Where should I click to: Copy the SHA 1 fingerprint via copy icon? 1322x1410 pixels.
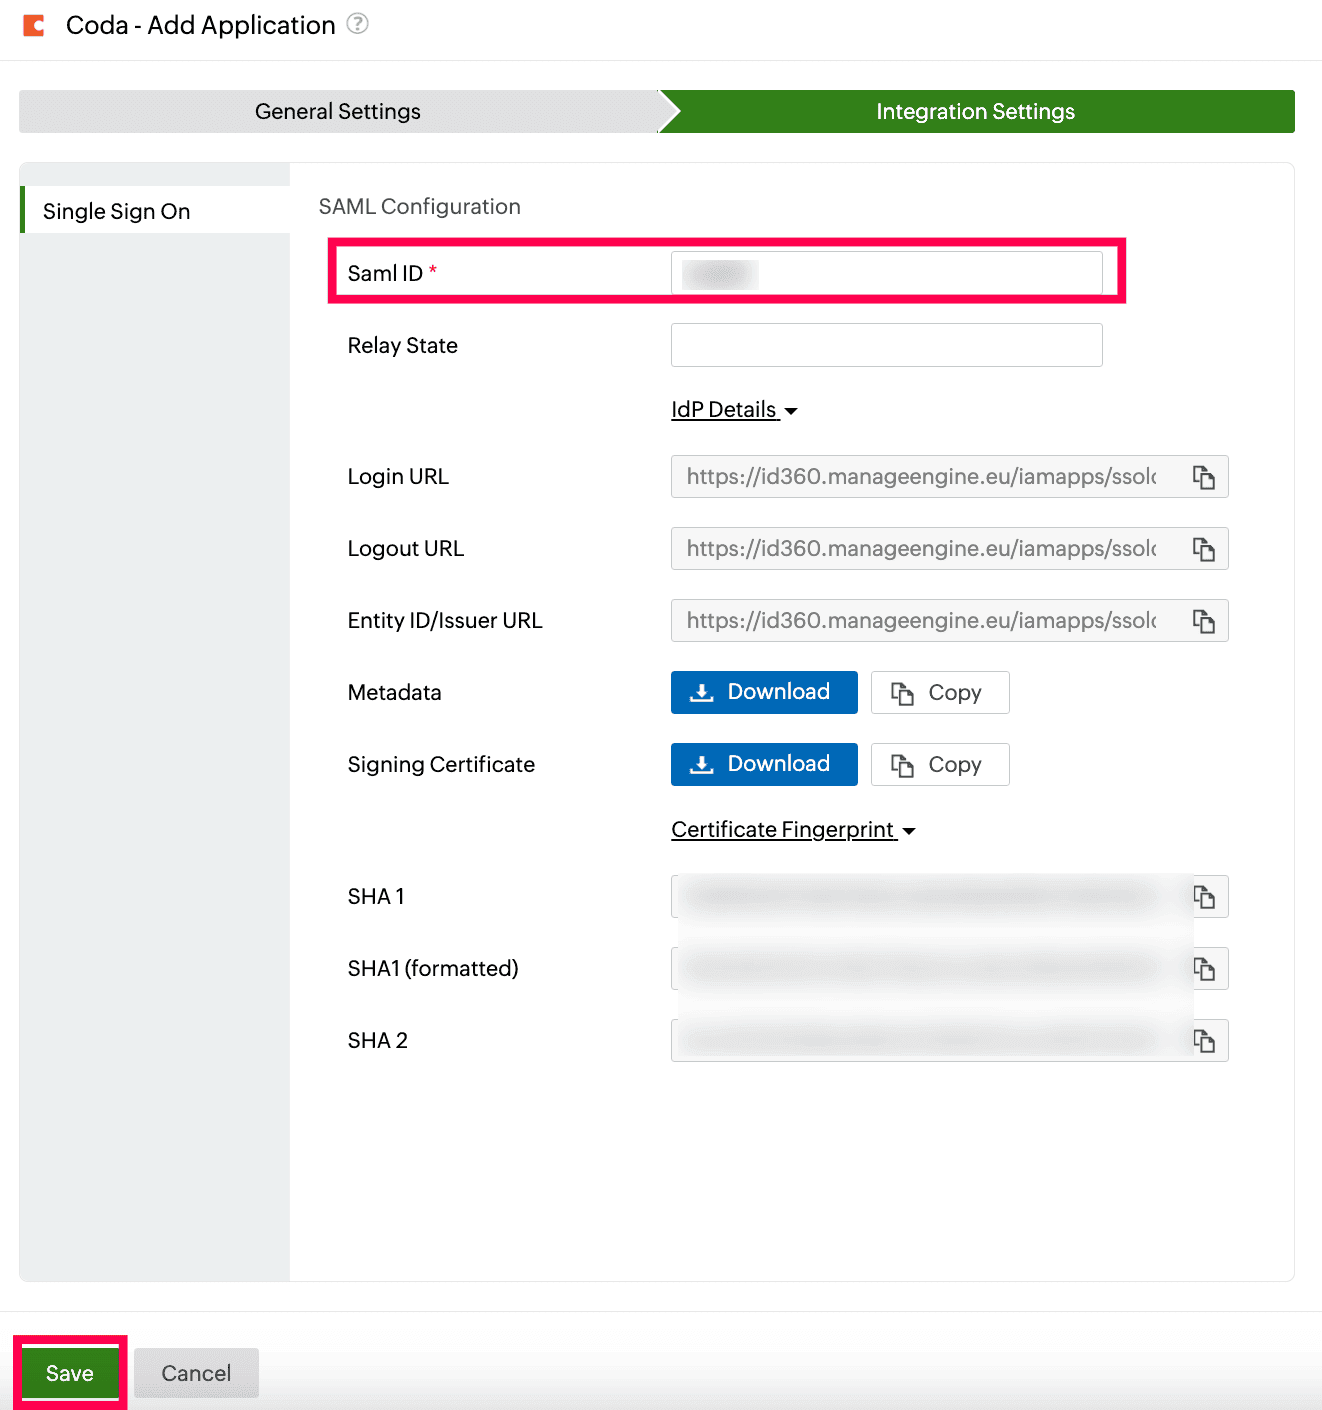(1204, 897)
